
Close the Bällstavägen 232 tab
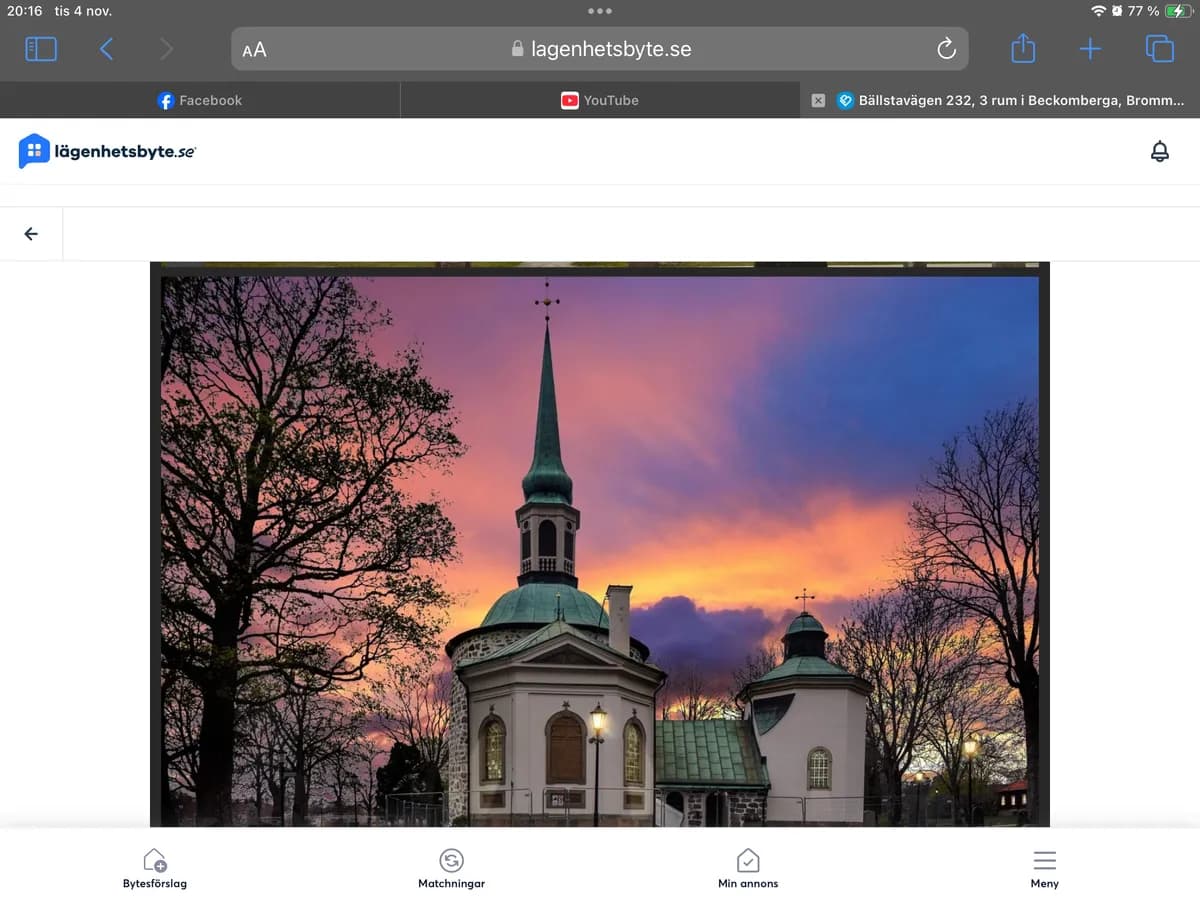818,100
